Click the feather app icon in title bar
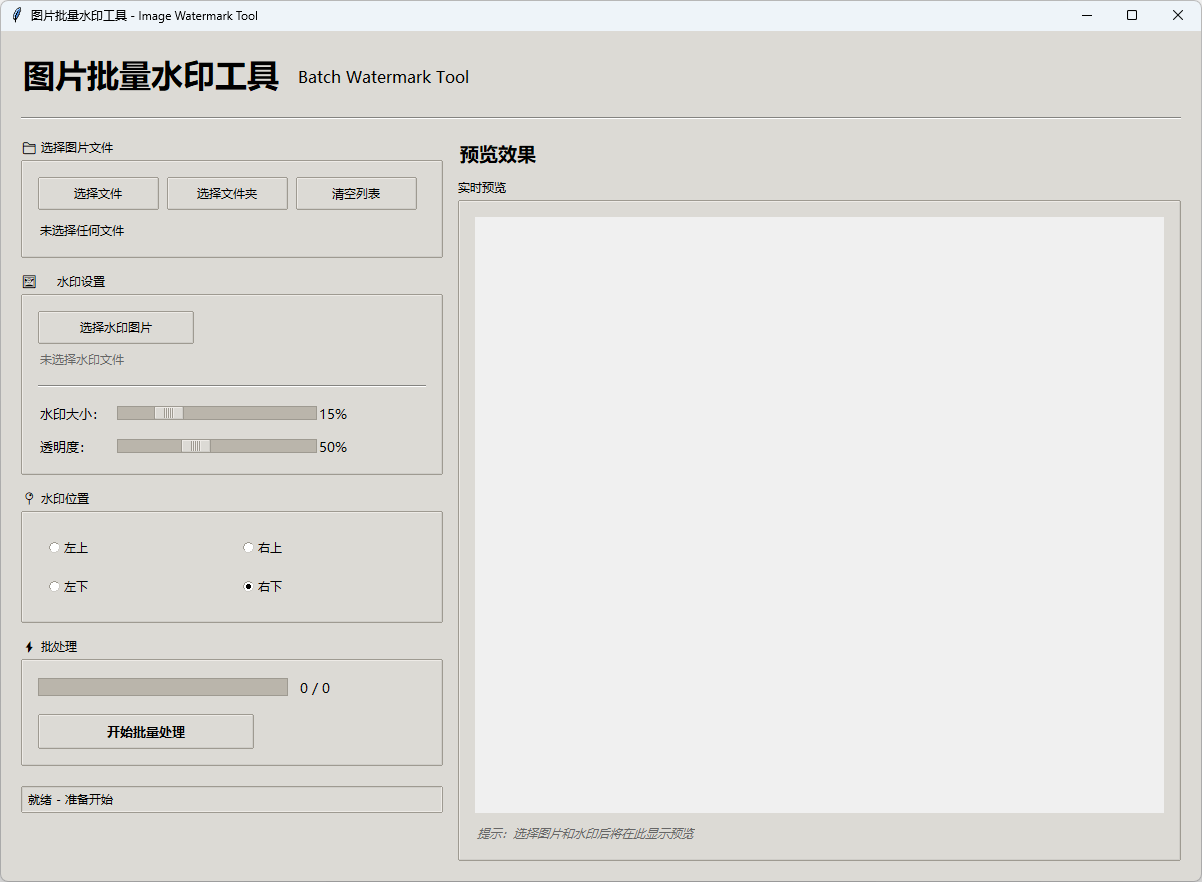 (16, 15)
